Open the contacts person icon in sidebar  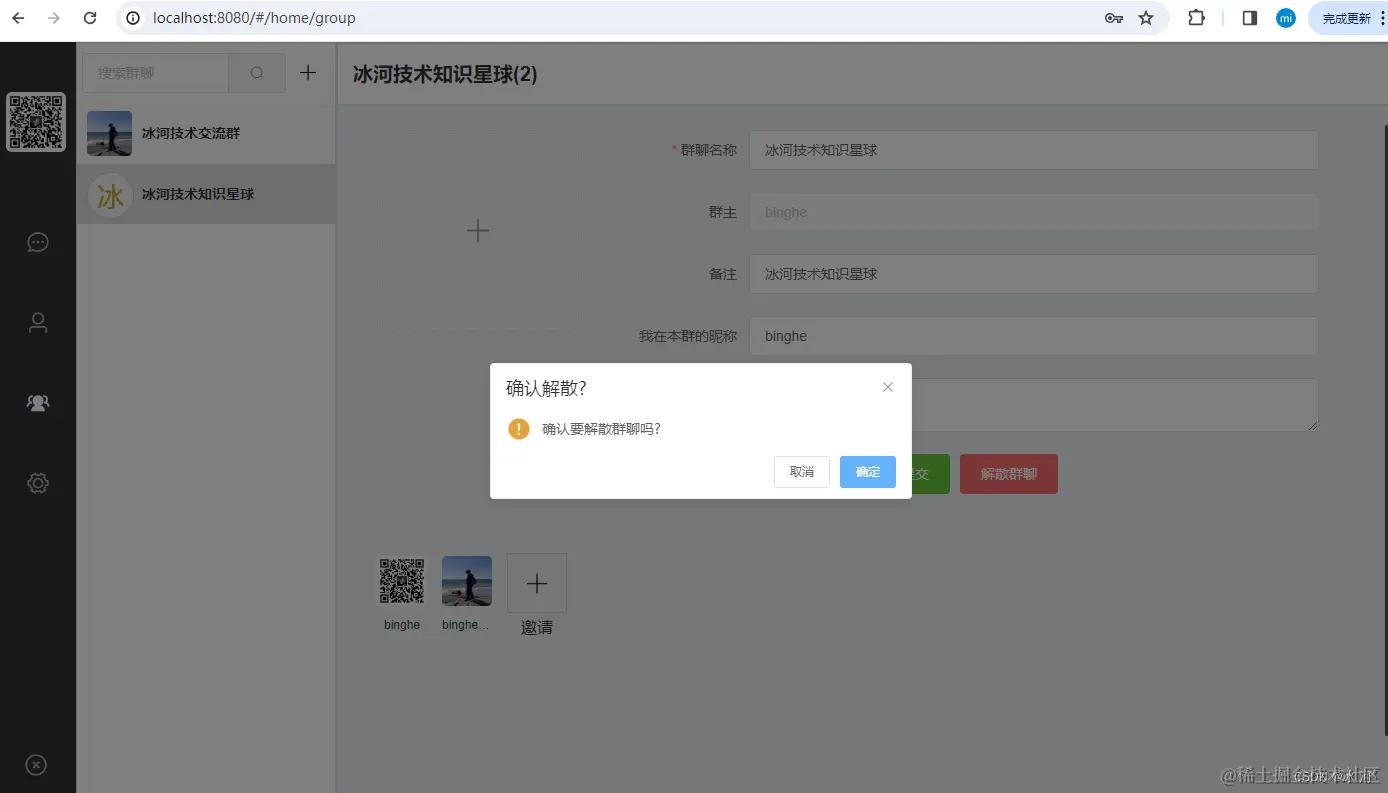pyautogui.click(x=37, y=322)
